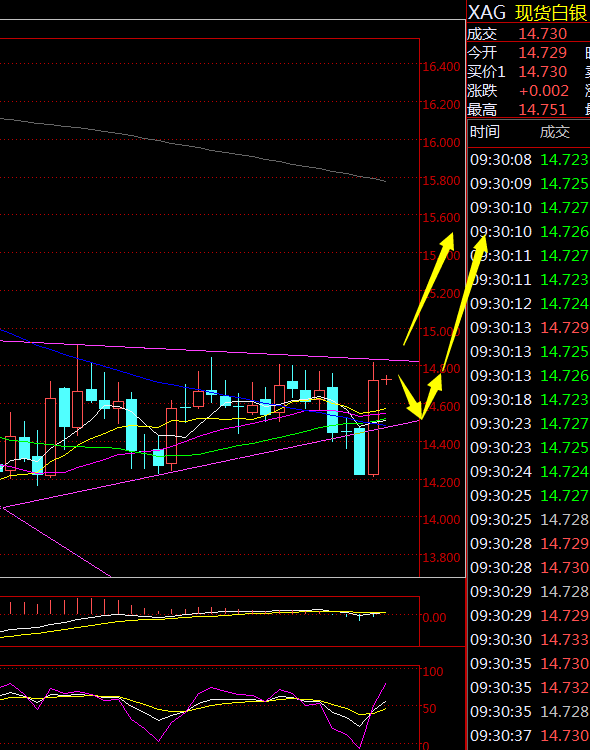Select the 09:30:28 tick at 14.730
The width and height of the screenshot is (590, 750).
tap(529, 568)
